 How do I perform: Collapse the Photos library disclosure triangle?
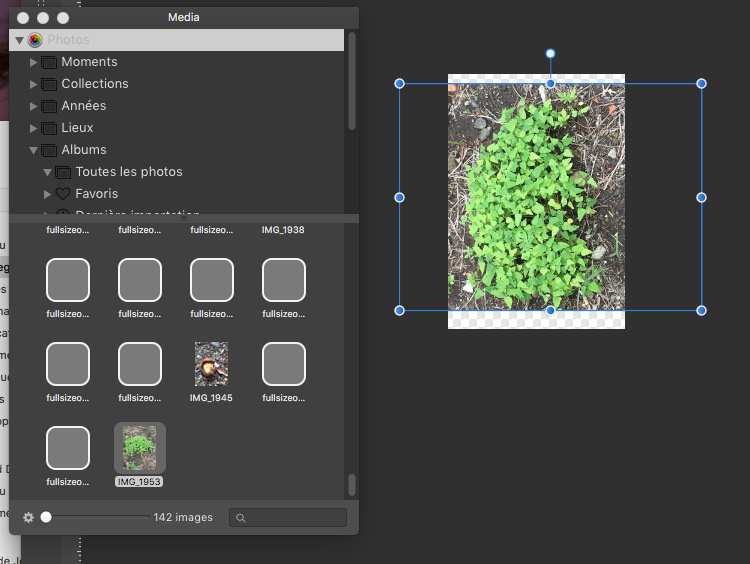(20, 40)
